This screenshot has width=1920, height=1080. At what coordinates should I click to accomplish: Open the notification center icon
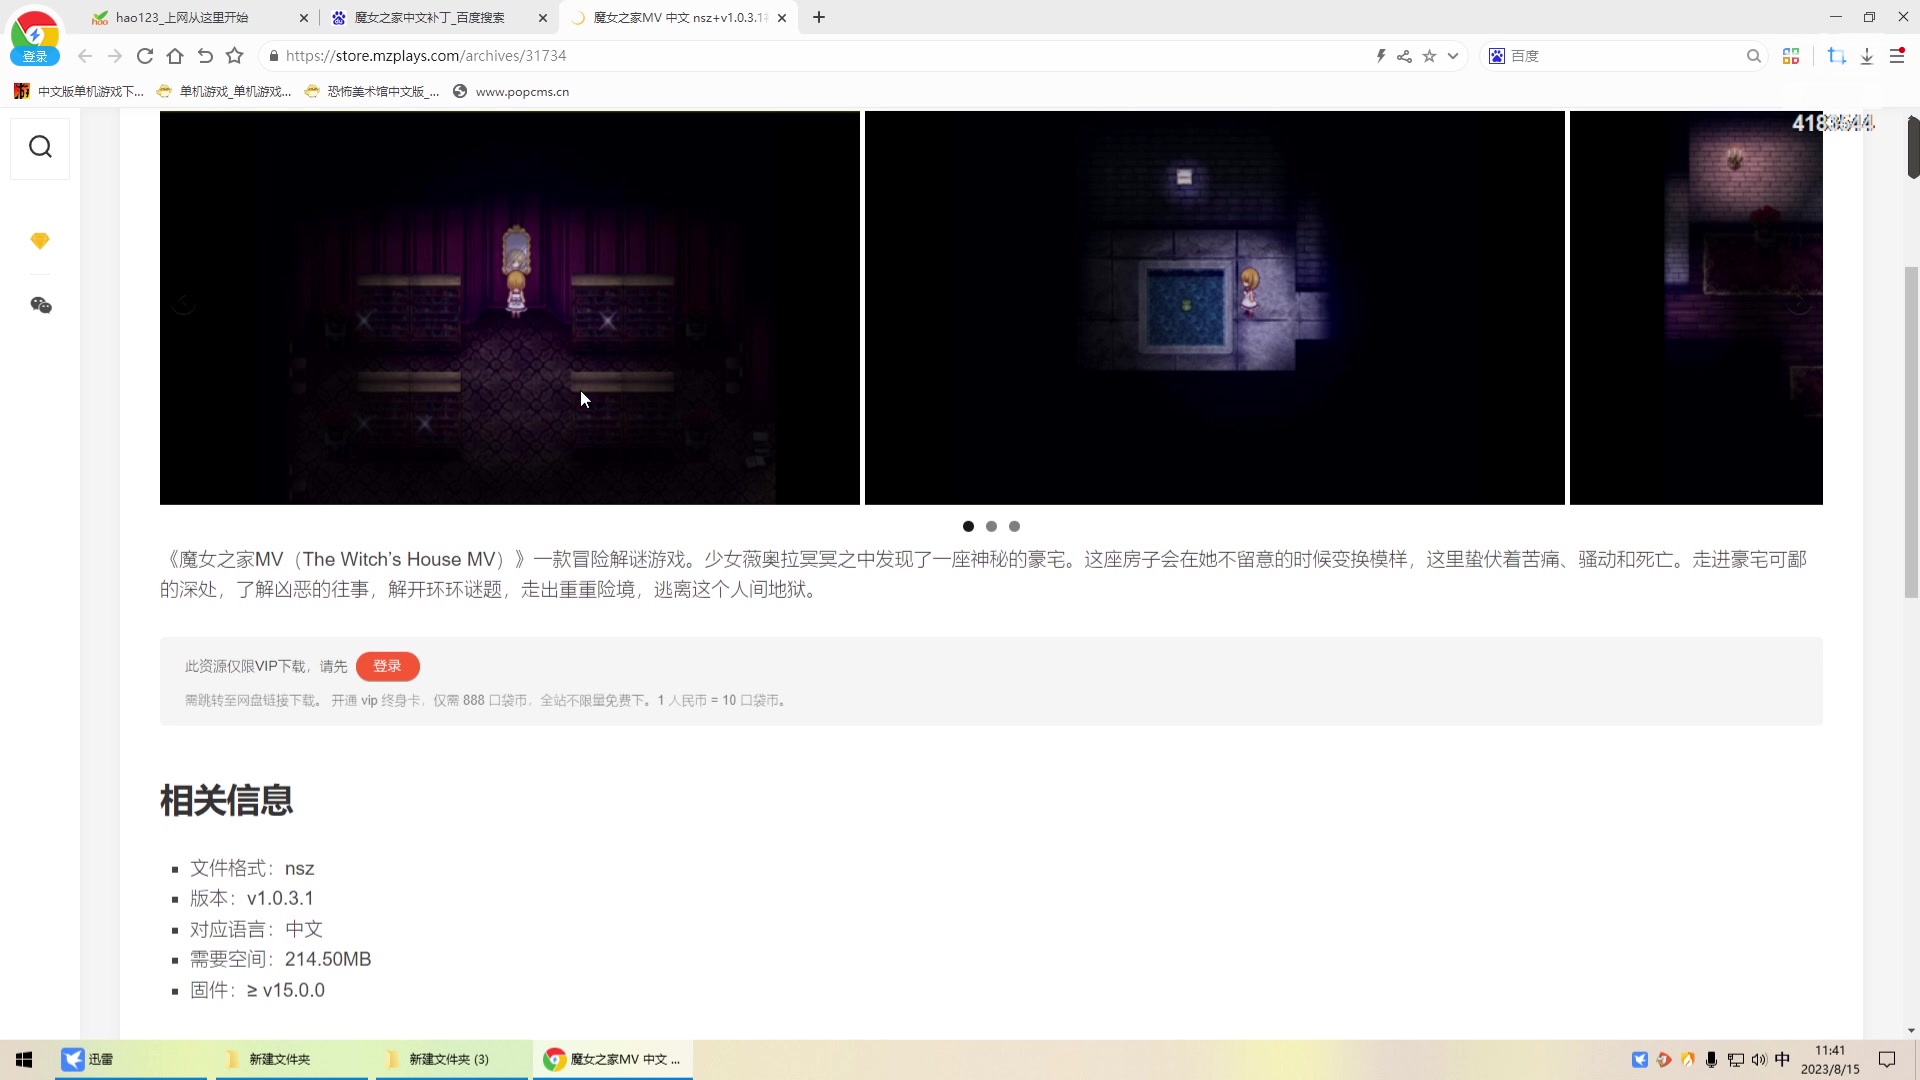[1887, 1060]
